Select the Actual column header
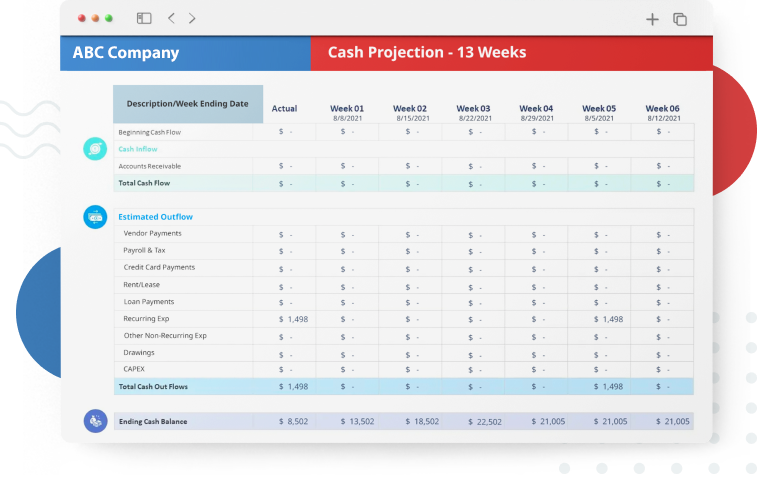 [284, 109]
